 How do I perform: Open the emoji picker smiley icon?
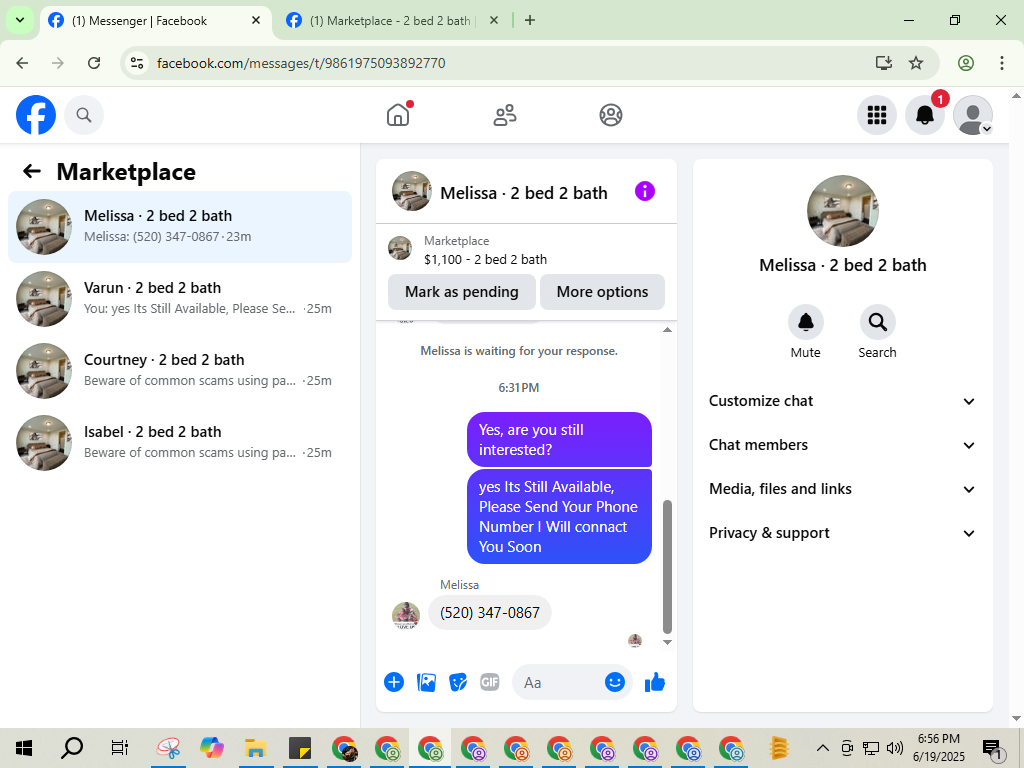[x=615, y=682]
